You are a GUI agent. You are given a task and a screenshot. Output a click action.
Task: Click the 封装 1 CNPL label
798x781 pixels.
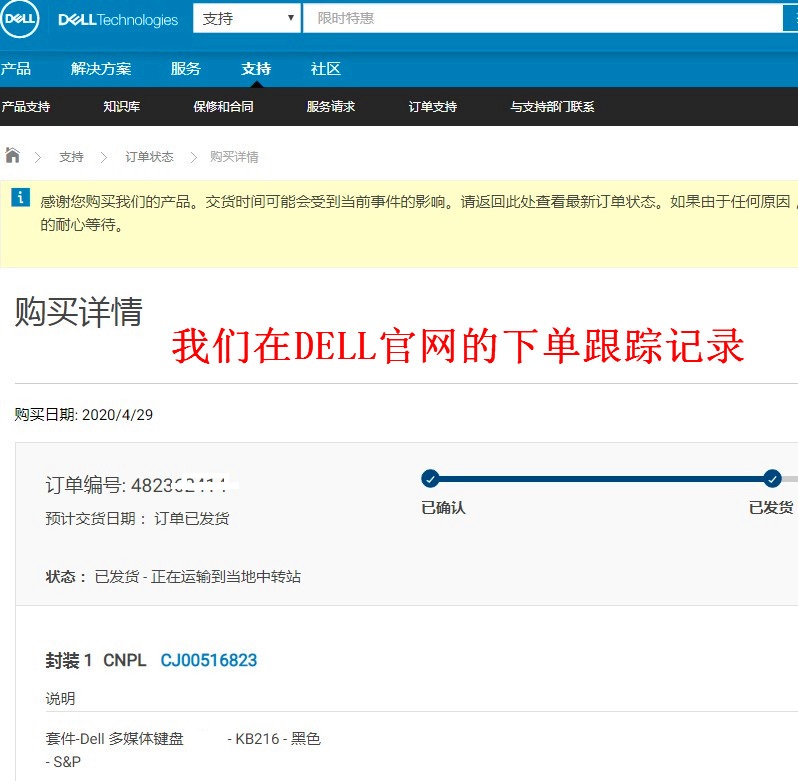click(96, 660)
